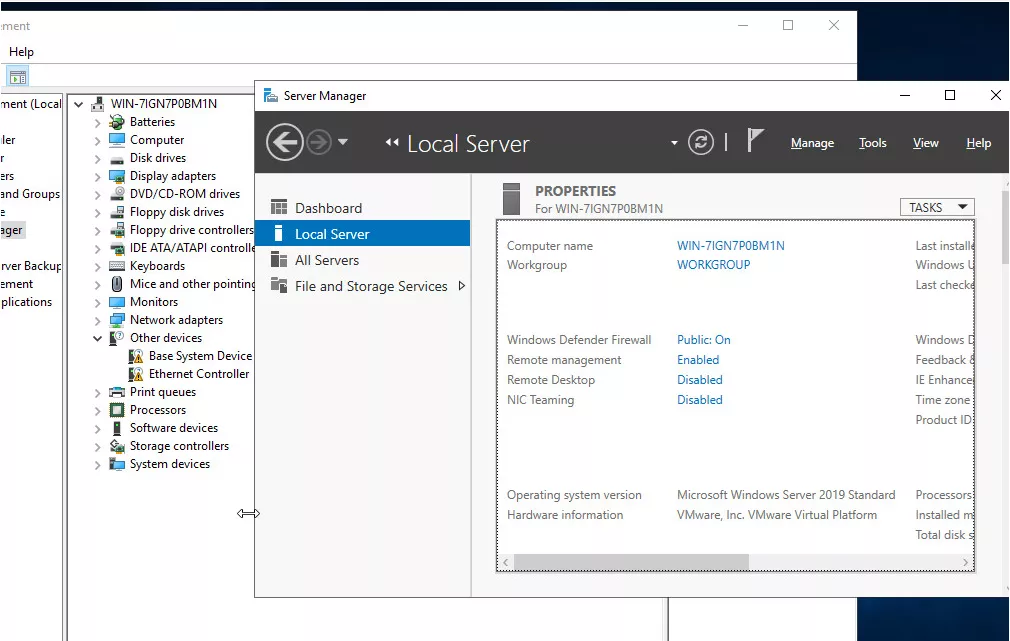
Task: Click the Display adapters icon
Action: click(x=117, y=176)
